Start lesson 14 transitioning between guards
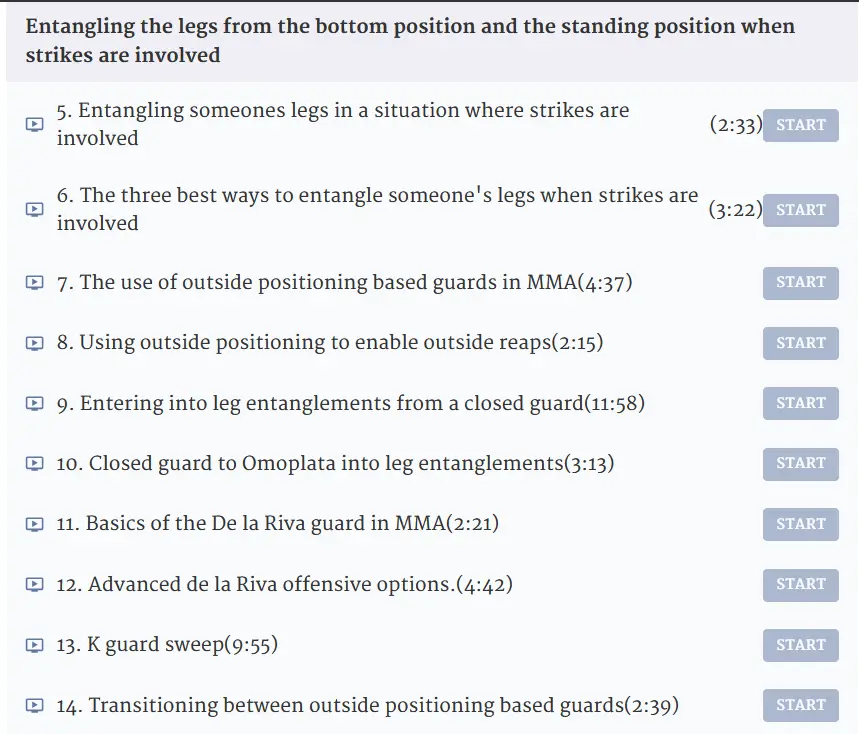 [800, 706]
